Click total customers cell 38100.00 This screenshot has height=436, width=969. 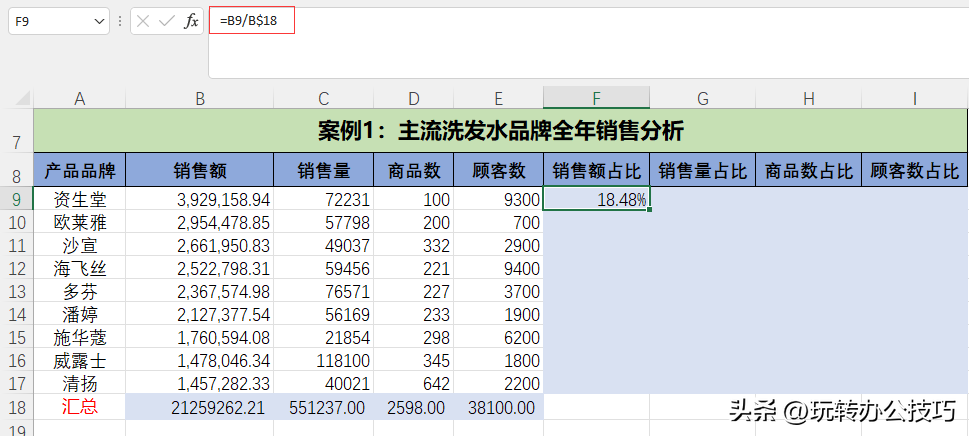(499, 408)
